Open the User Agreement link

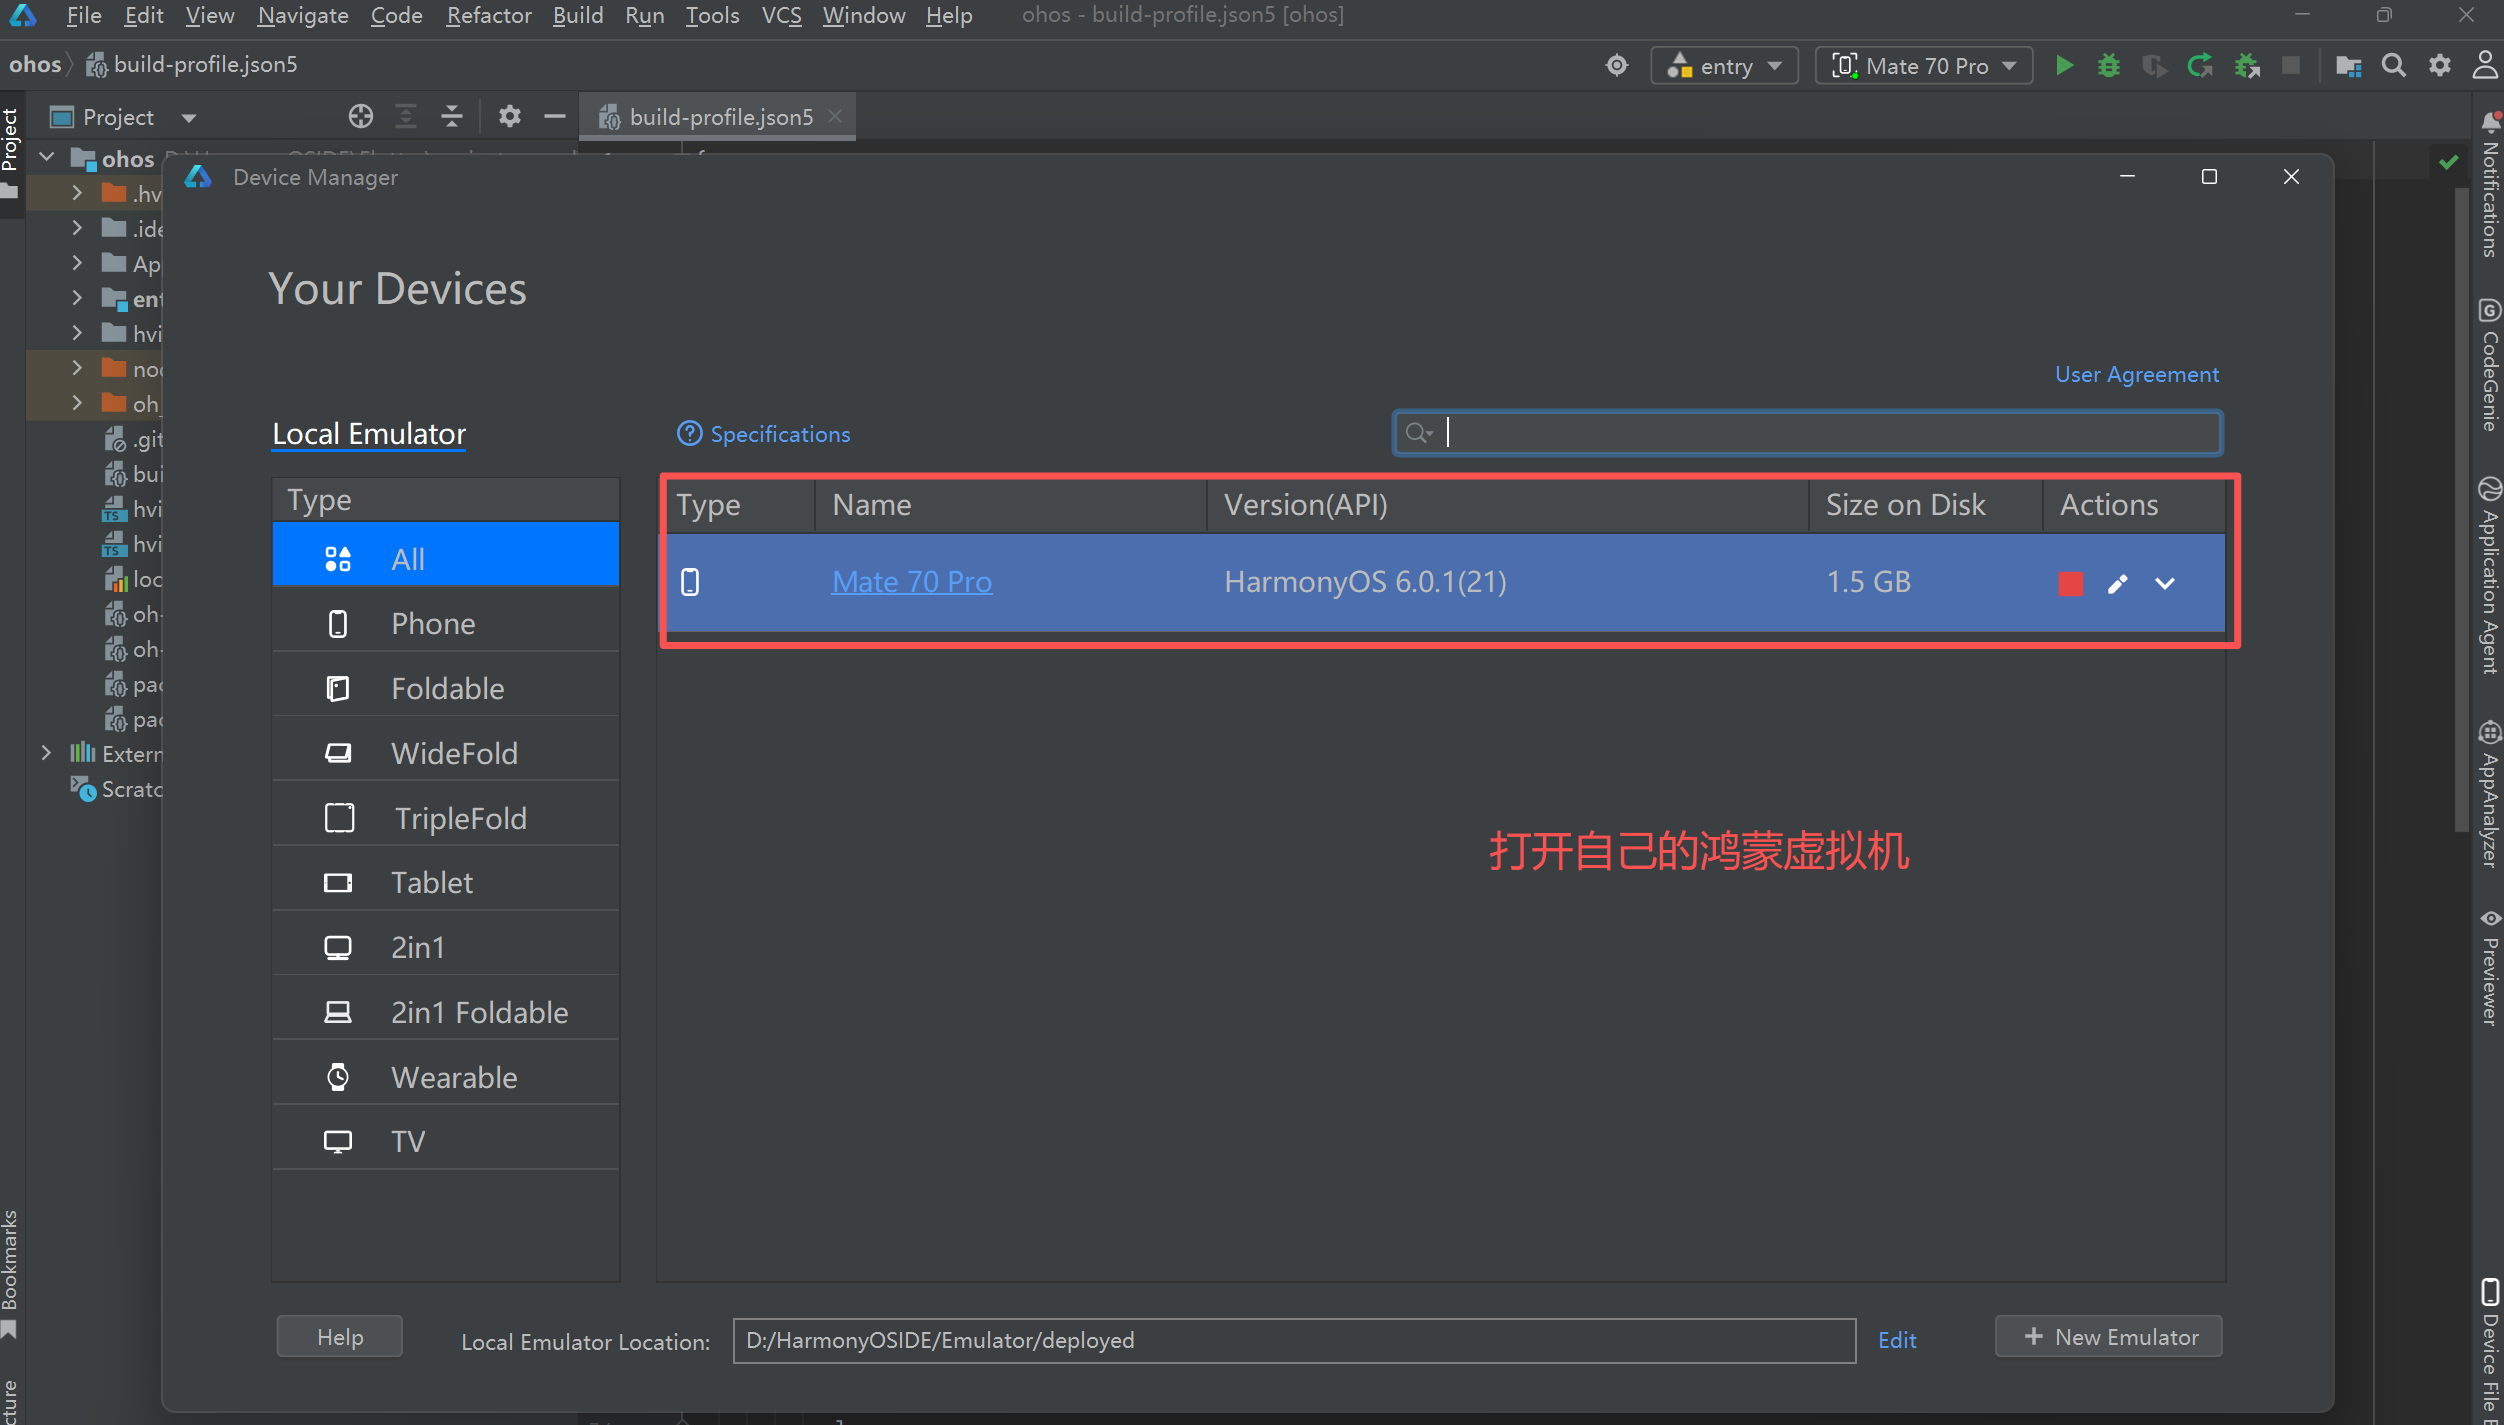click(2136, 374)
